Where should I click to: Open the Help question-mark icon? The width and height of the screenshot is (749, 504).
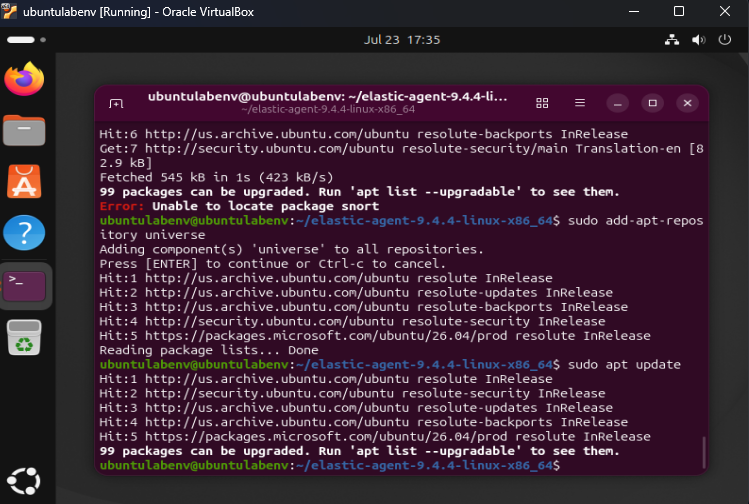(24, 233)
